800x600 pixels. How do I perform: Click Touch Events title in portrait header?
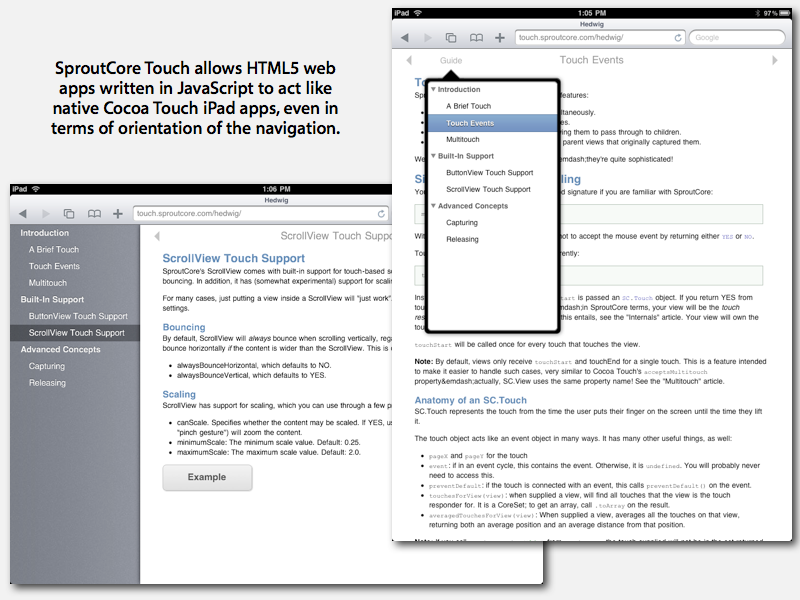[591, 60]
